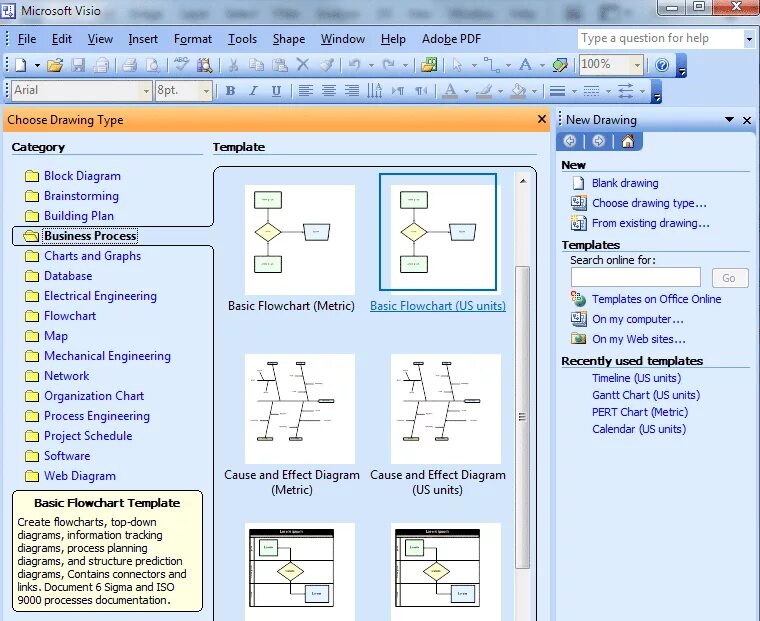
Task: Close the Choose Drawing Type pane
Action: 542,119
